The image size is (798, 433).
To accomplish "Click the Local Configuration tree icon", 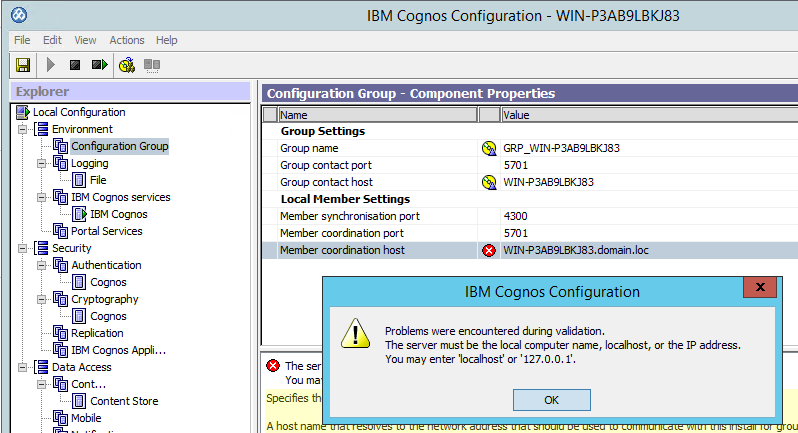I will click(x=23, y=112).
